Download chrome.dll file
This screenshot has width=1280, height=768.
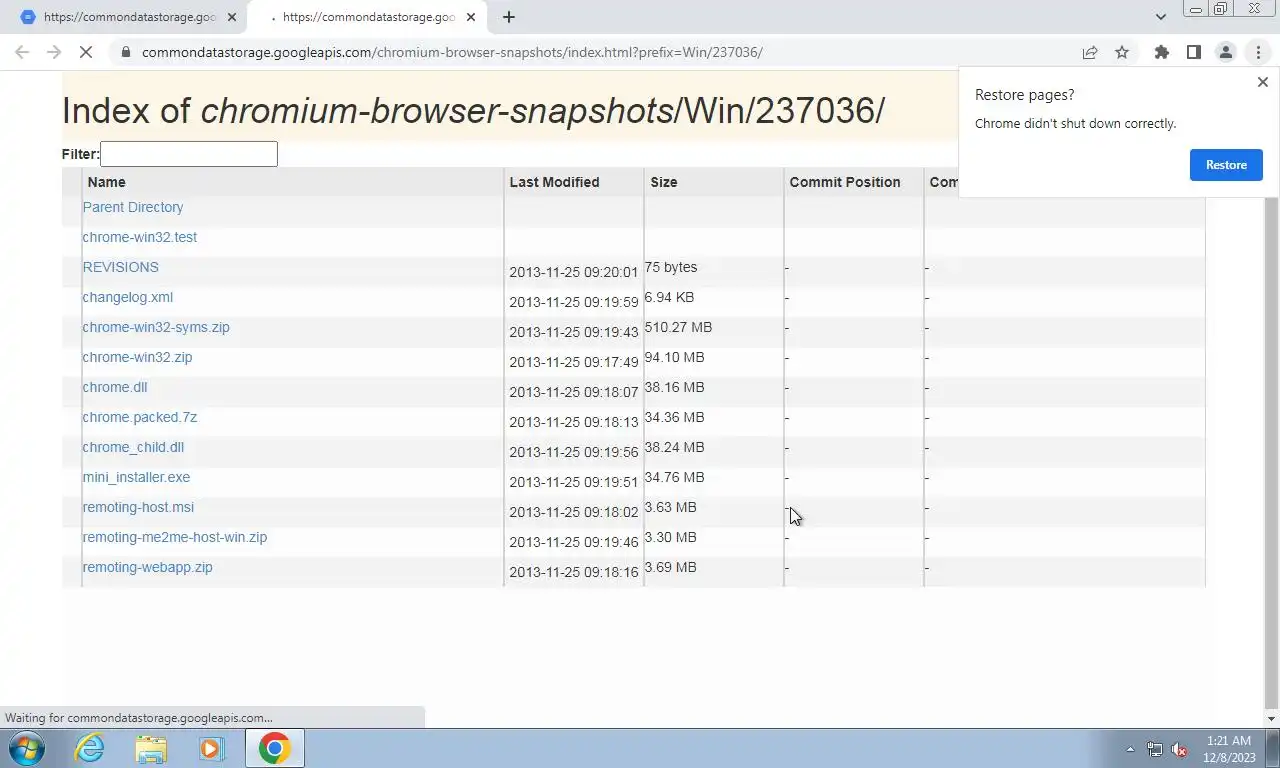tap(115, 387)
